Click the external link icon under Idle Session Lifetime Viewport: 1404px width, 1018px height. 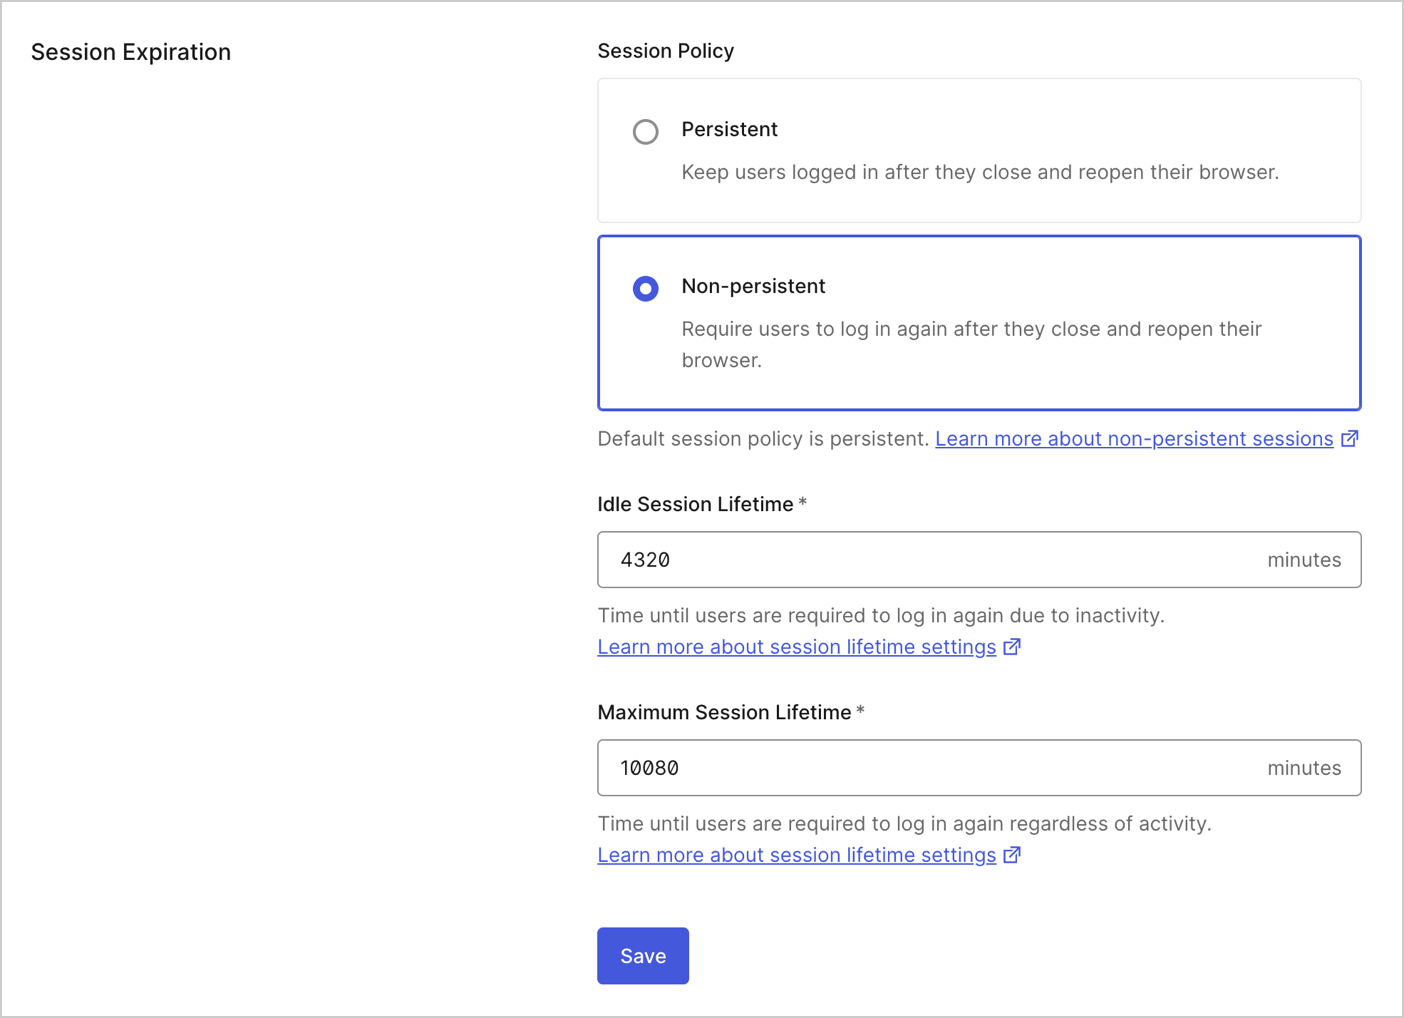pos(1013,646)
